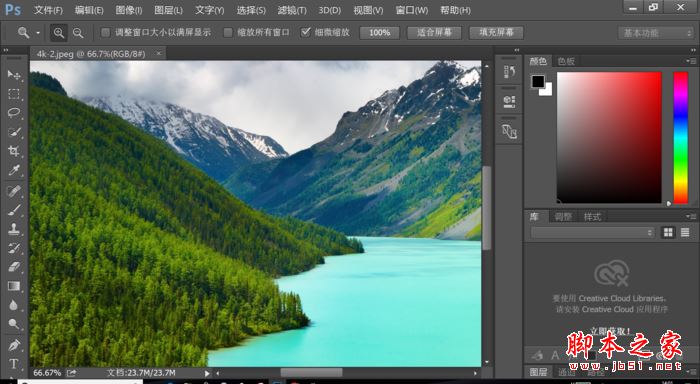Switch to the 样式 tab
This screenshot has height=384, width=700.
click(592, 217)
